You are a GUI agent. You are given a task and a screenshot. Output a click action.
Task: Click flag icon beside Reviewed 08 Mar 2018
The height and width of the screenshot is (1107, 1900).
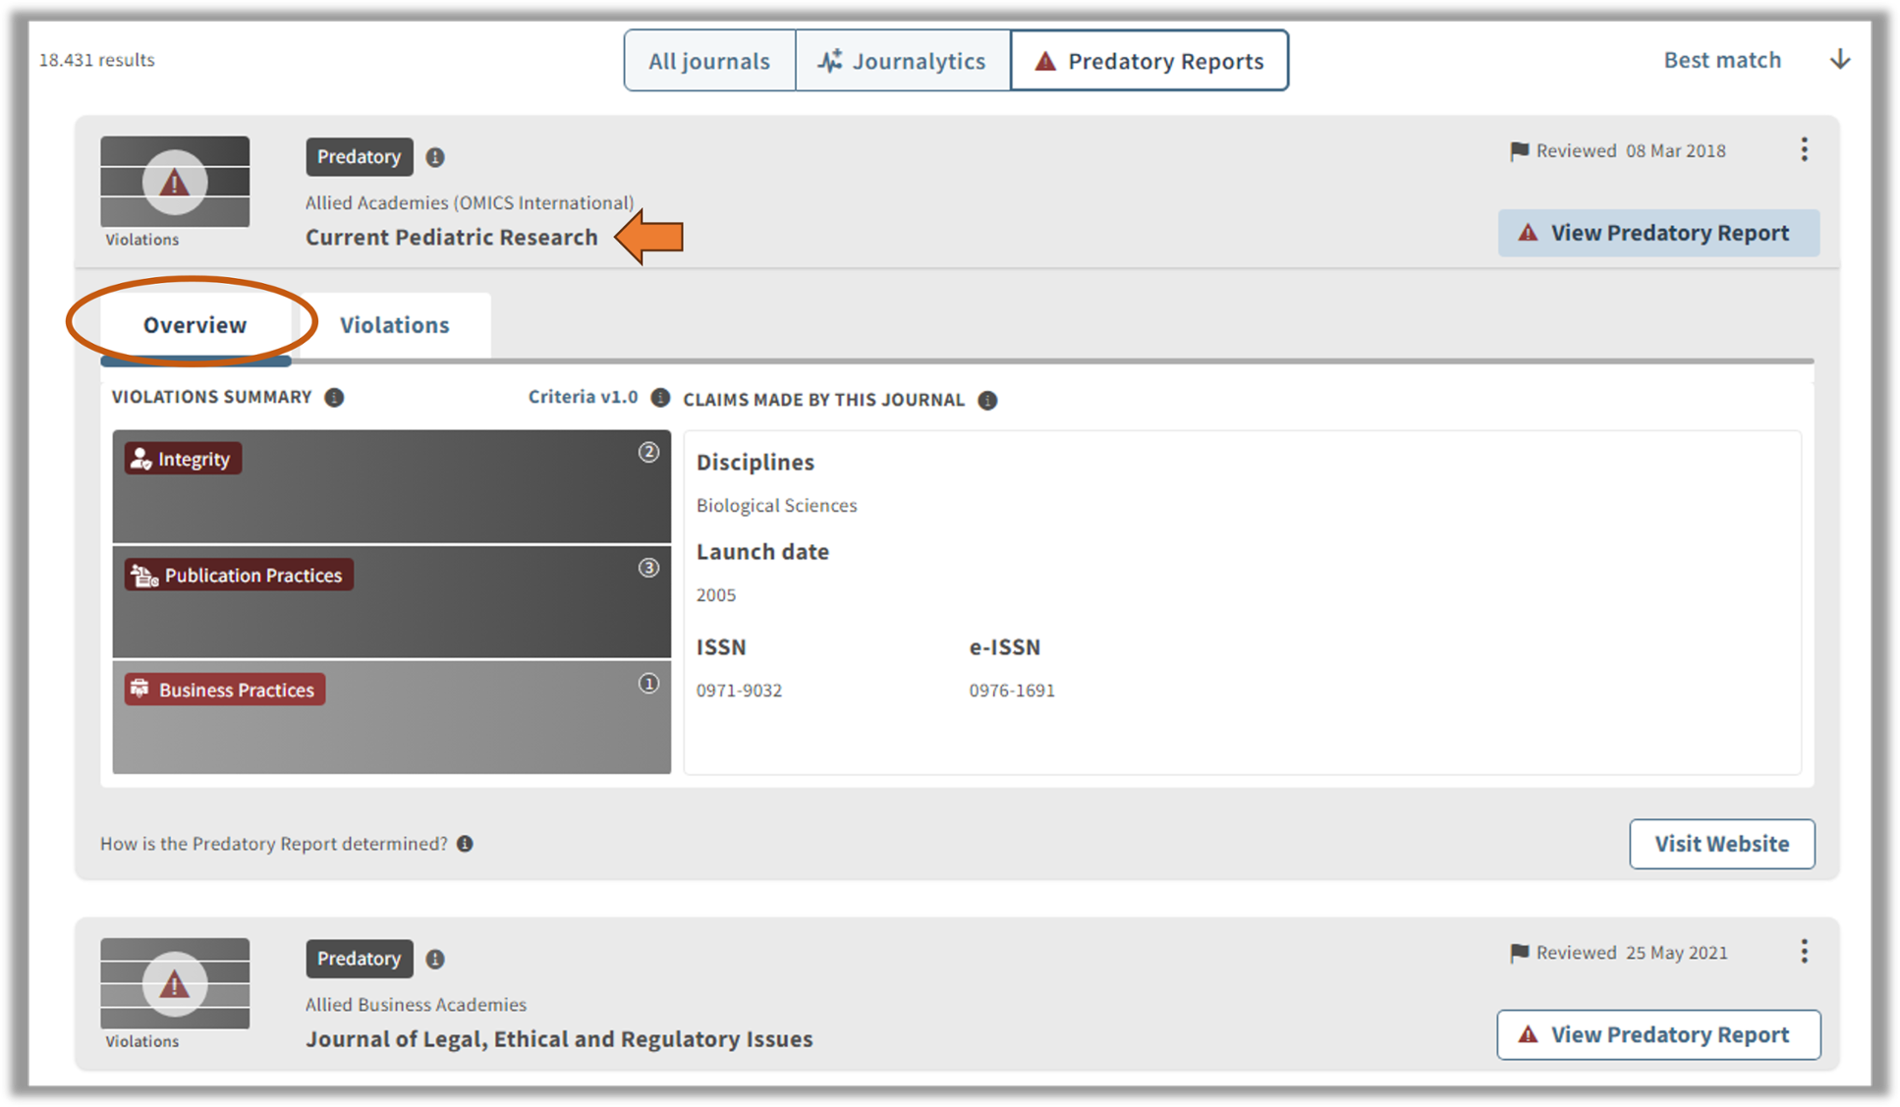click(x=1519, y=151)
